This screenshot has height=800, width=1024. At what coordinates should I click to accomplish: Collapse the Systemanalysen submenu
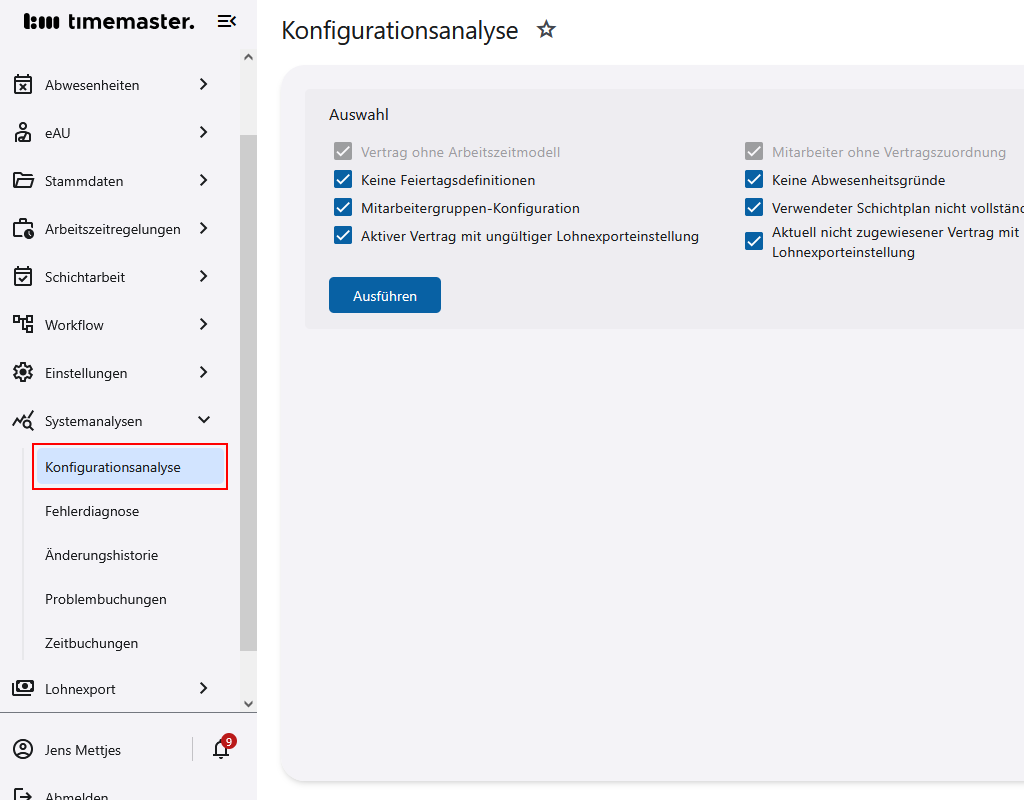tap(203, 420)
